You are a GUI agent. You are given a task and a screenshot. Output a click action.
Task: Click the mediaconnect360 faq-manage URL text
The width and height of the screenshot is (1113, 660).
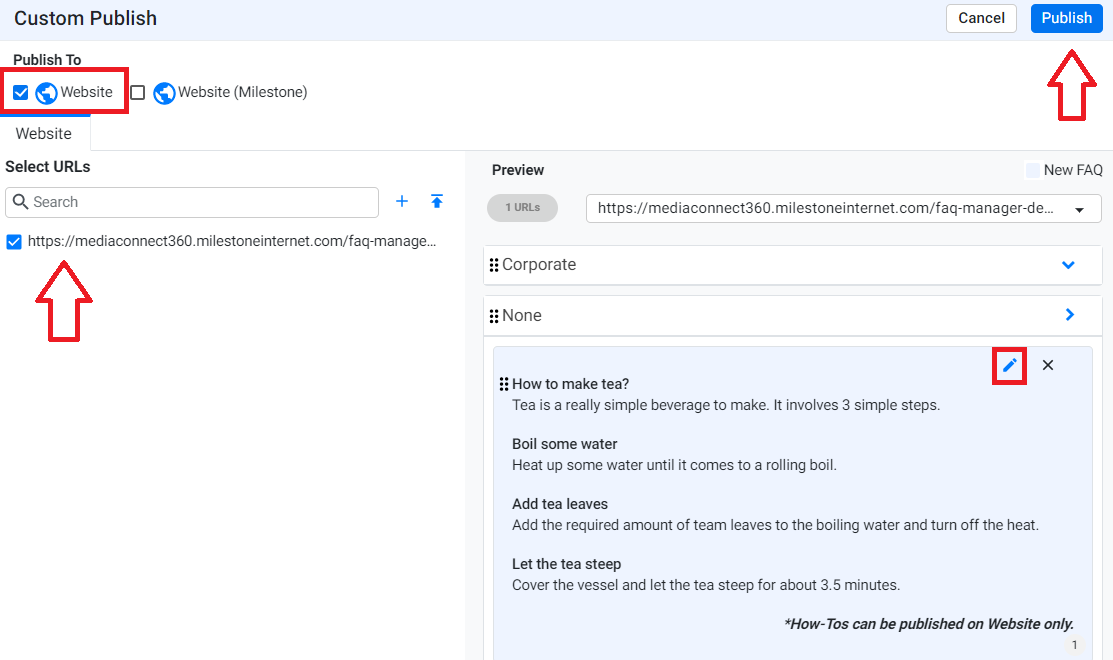coord(232,241)
